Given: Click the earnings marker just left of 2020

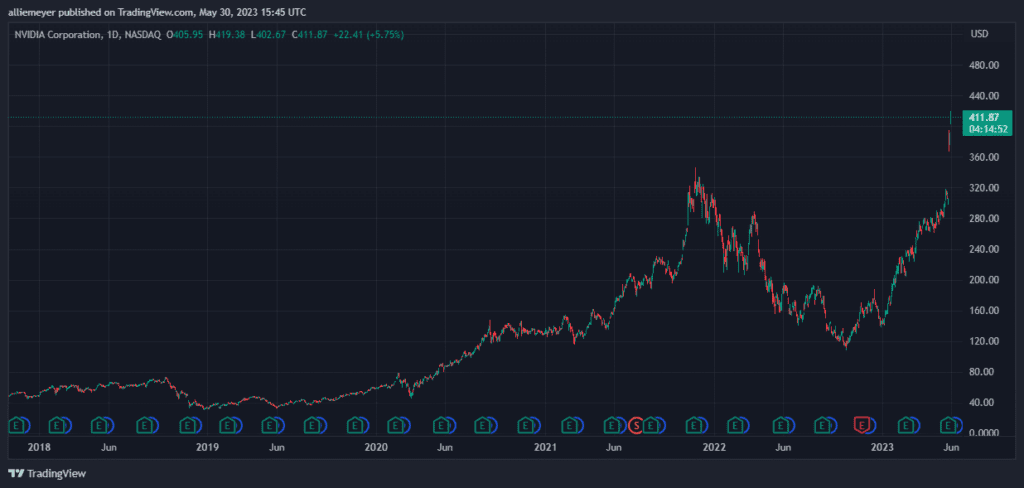Looking at the screenshot, I should coord(355,426).
